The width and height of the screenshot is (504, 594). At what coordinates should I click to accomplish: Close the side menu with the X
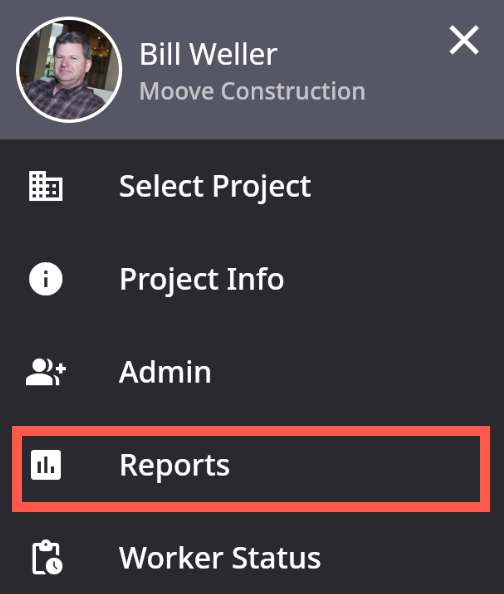point(464,40)
